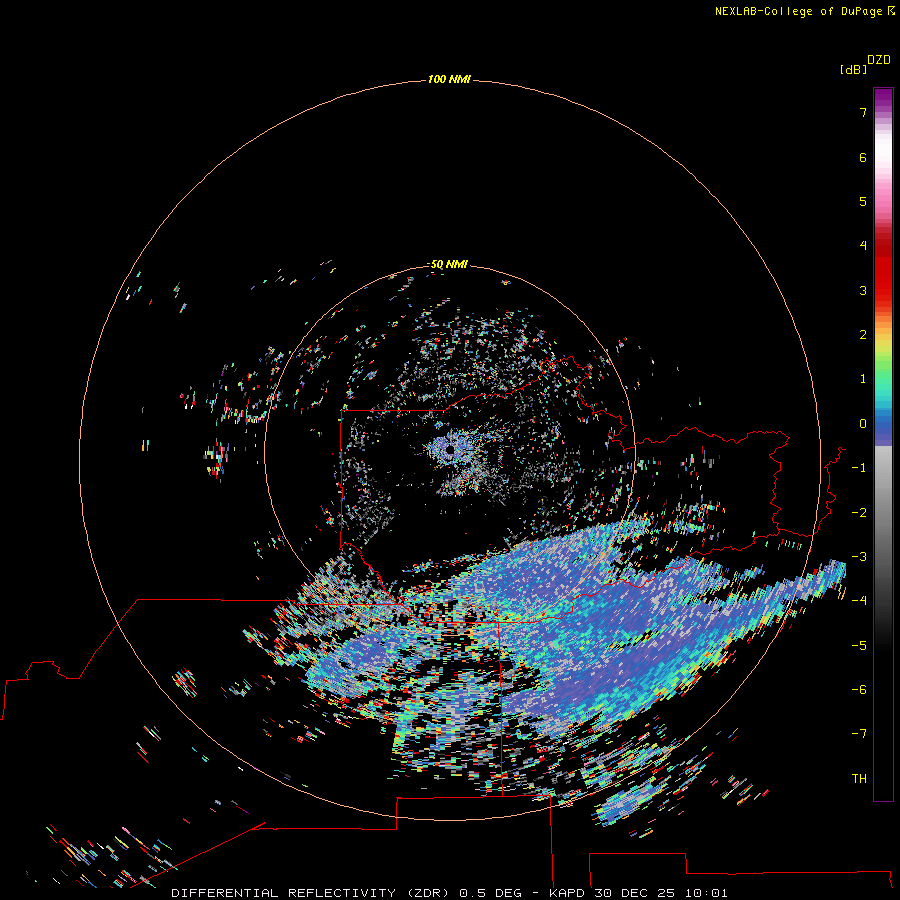Click the 5 value on color scale
The image size is (900, 900).
[863, 201]
